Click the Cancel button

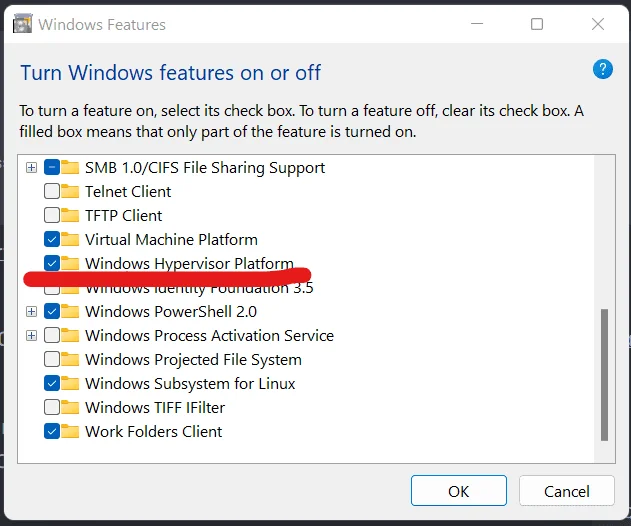[567, 491]
